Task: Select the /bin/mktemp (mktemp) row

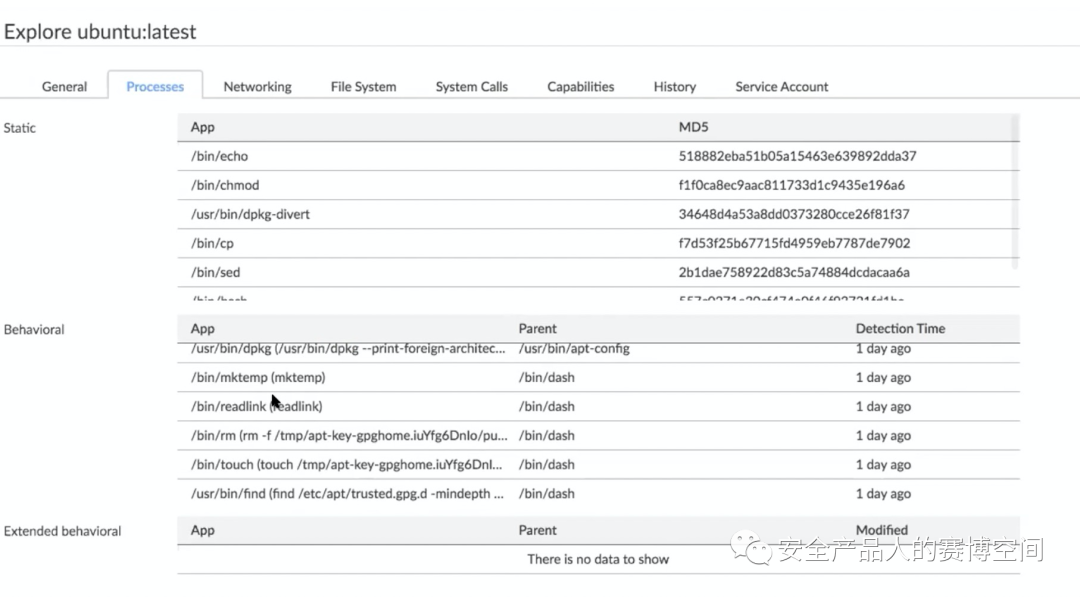Action: point(598,377)
